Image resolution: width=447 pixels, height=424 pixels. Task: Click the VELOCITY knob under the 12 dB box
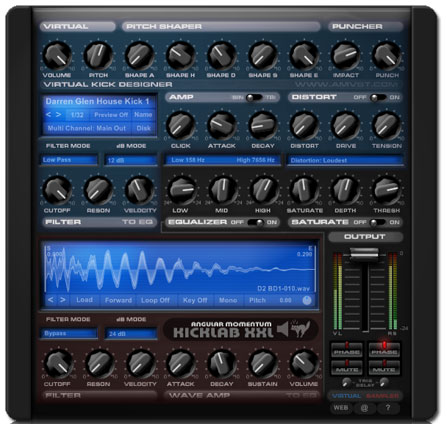(139, 190)
